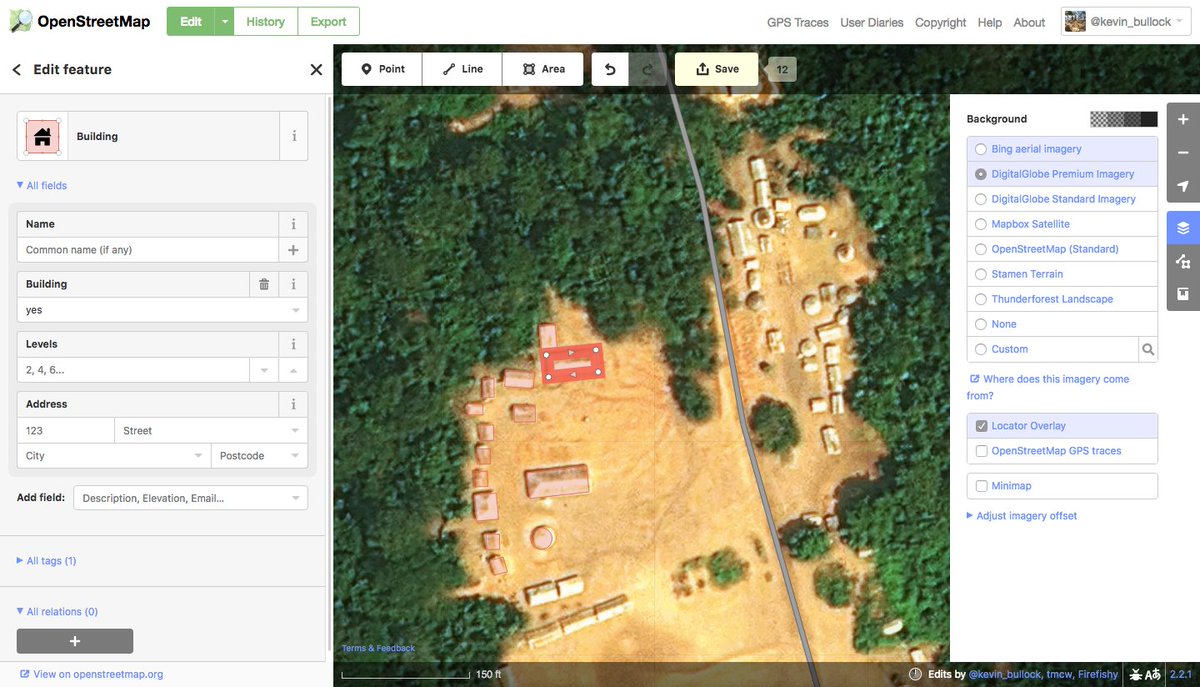
Task: Go back with the Edit feature arrow
Action: pos(16,70)
